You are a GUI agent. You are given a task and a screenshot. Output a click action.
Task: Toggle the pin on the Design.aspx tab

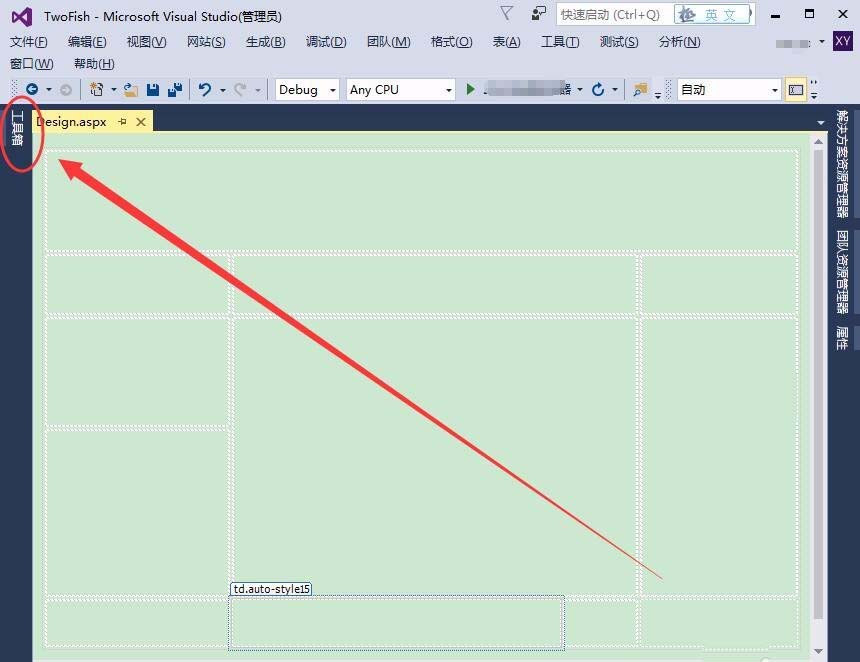(x=123, y=121)
